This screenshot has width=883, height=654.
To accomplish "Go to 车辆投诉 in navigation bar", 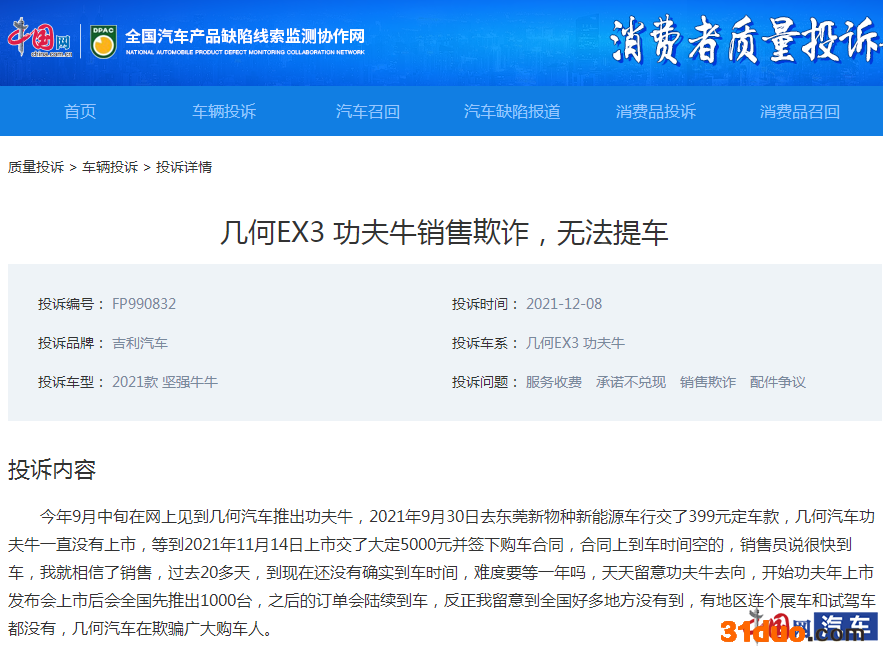I will pos(224,111).
